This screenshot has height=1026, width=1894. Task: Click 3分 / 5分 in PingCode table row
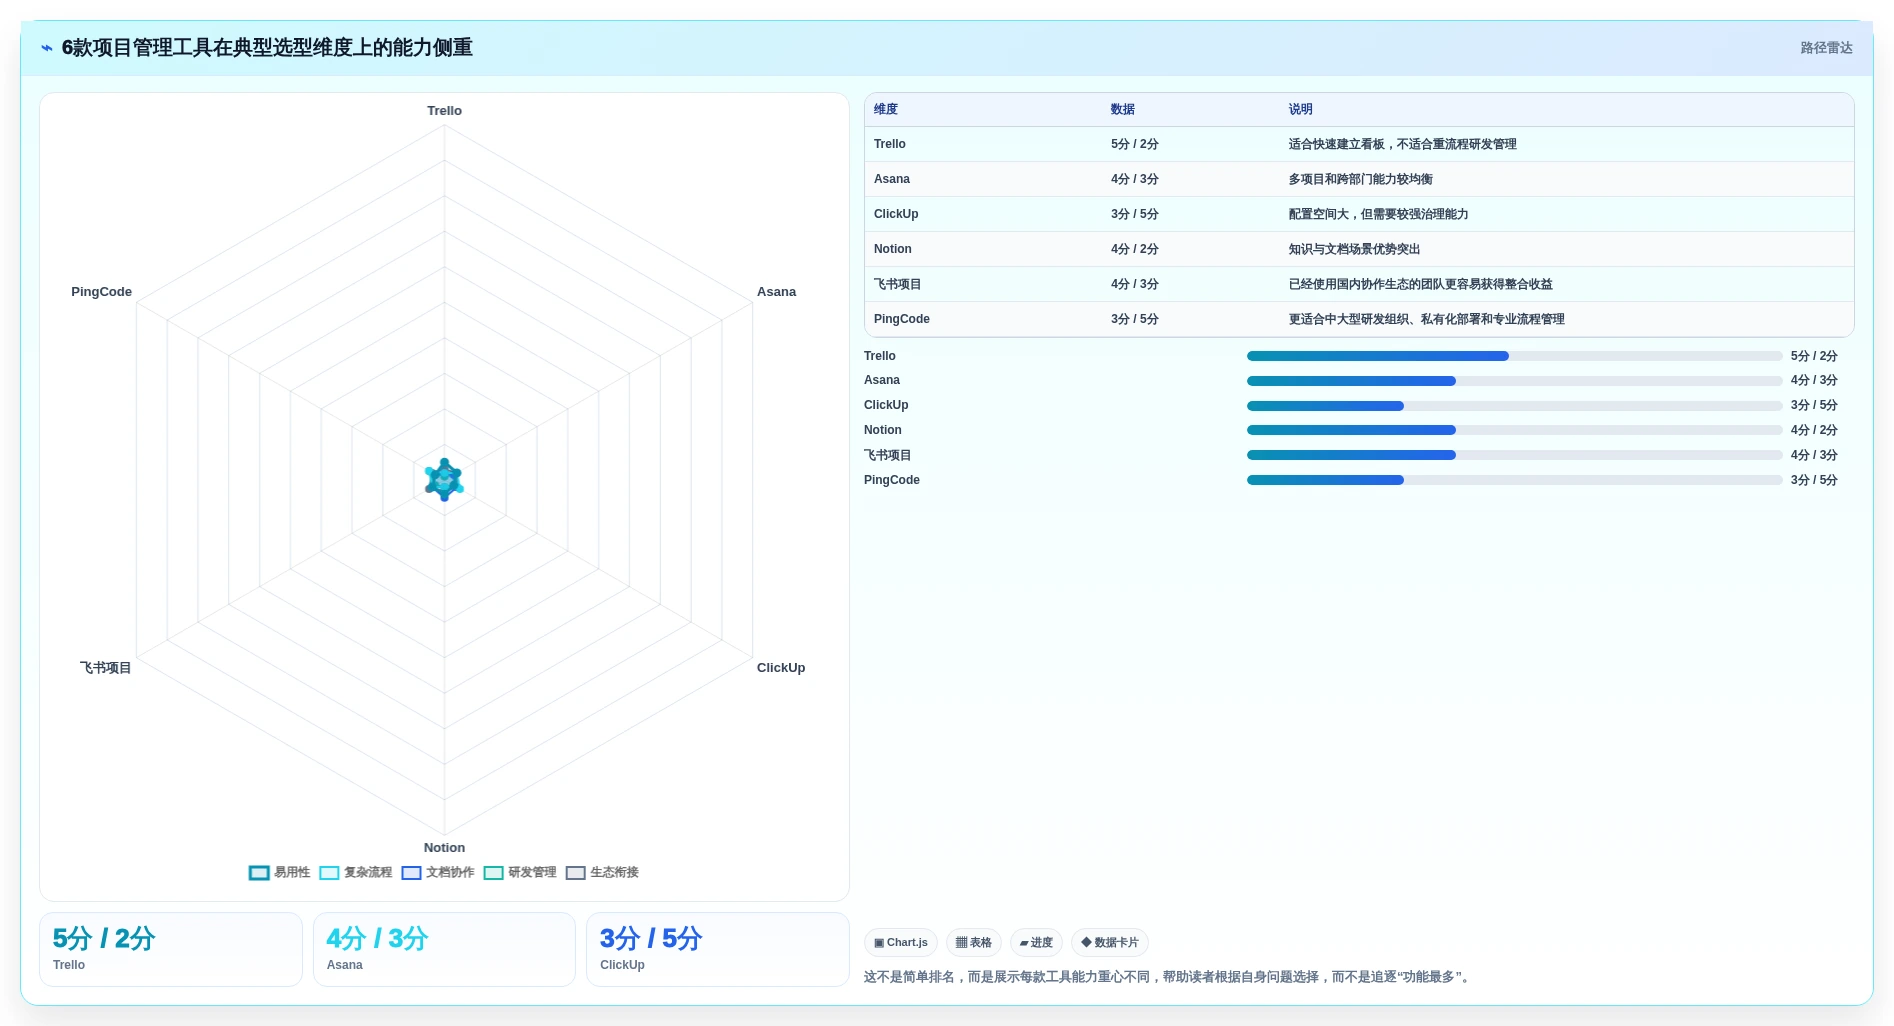(1134, 319)
